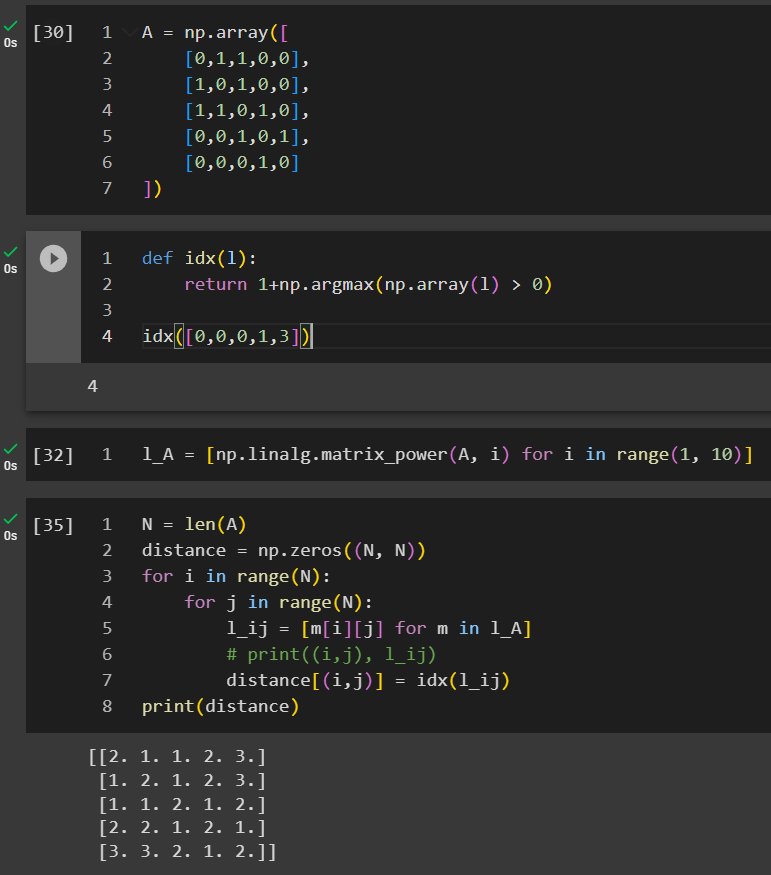Click execution count [30]
This screenshot has height=875, width=771.
point(53,32)
